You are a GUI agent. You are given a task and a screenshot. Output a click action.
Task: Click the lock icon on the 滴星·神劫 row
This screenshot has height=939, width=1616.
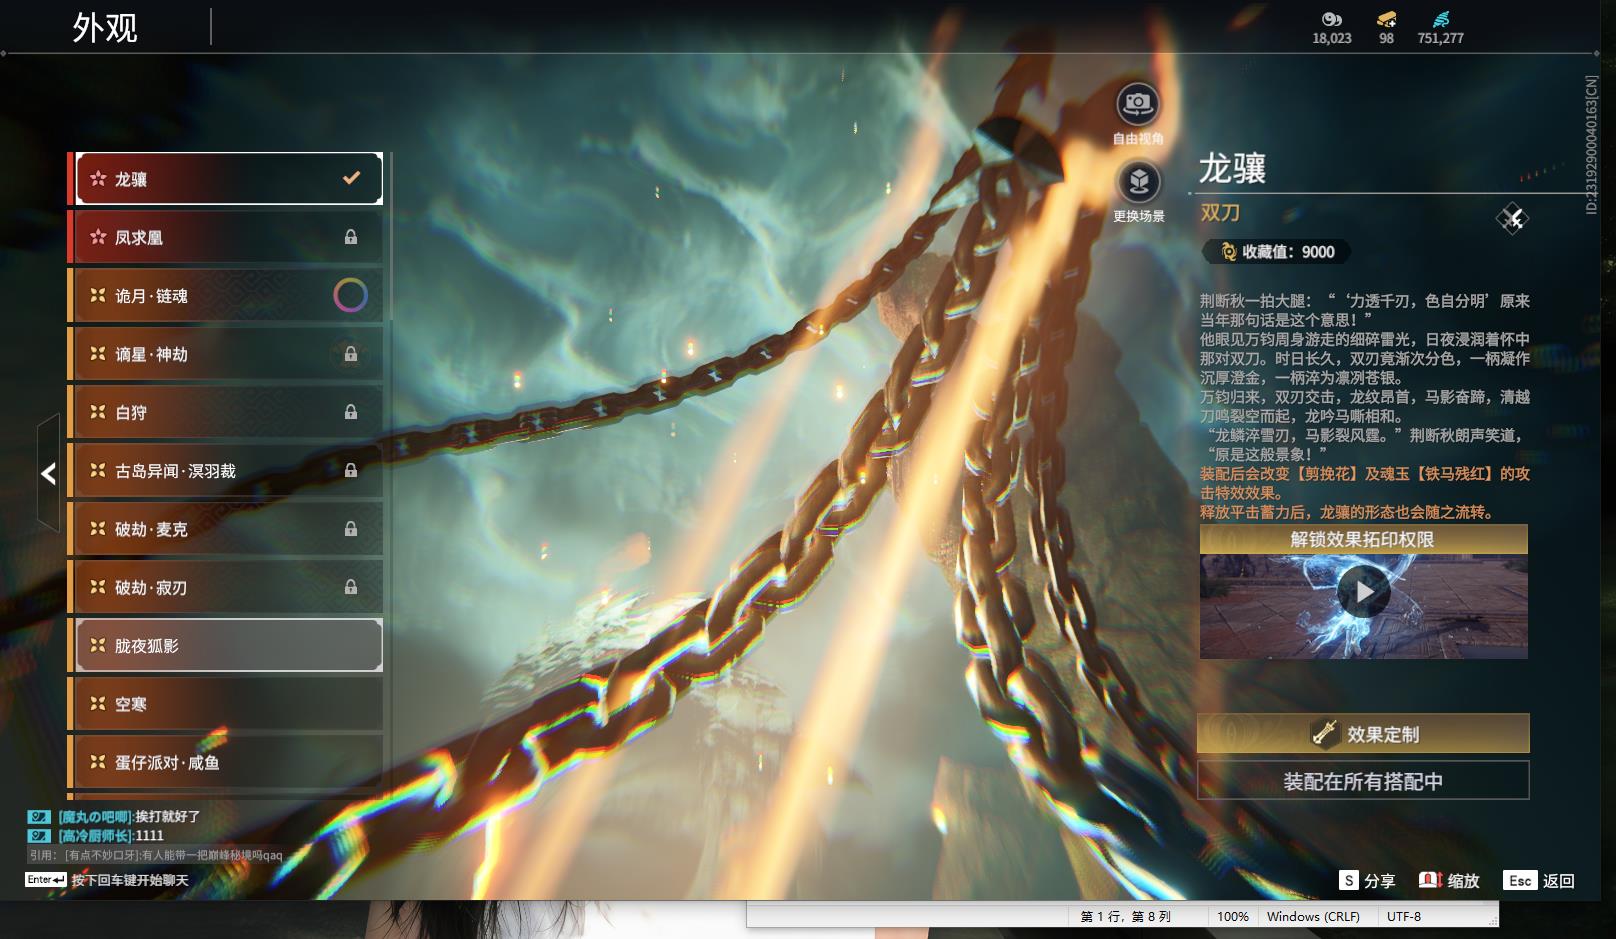coord(351,354)
